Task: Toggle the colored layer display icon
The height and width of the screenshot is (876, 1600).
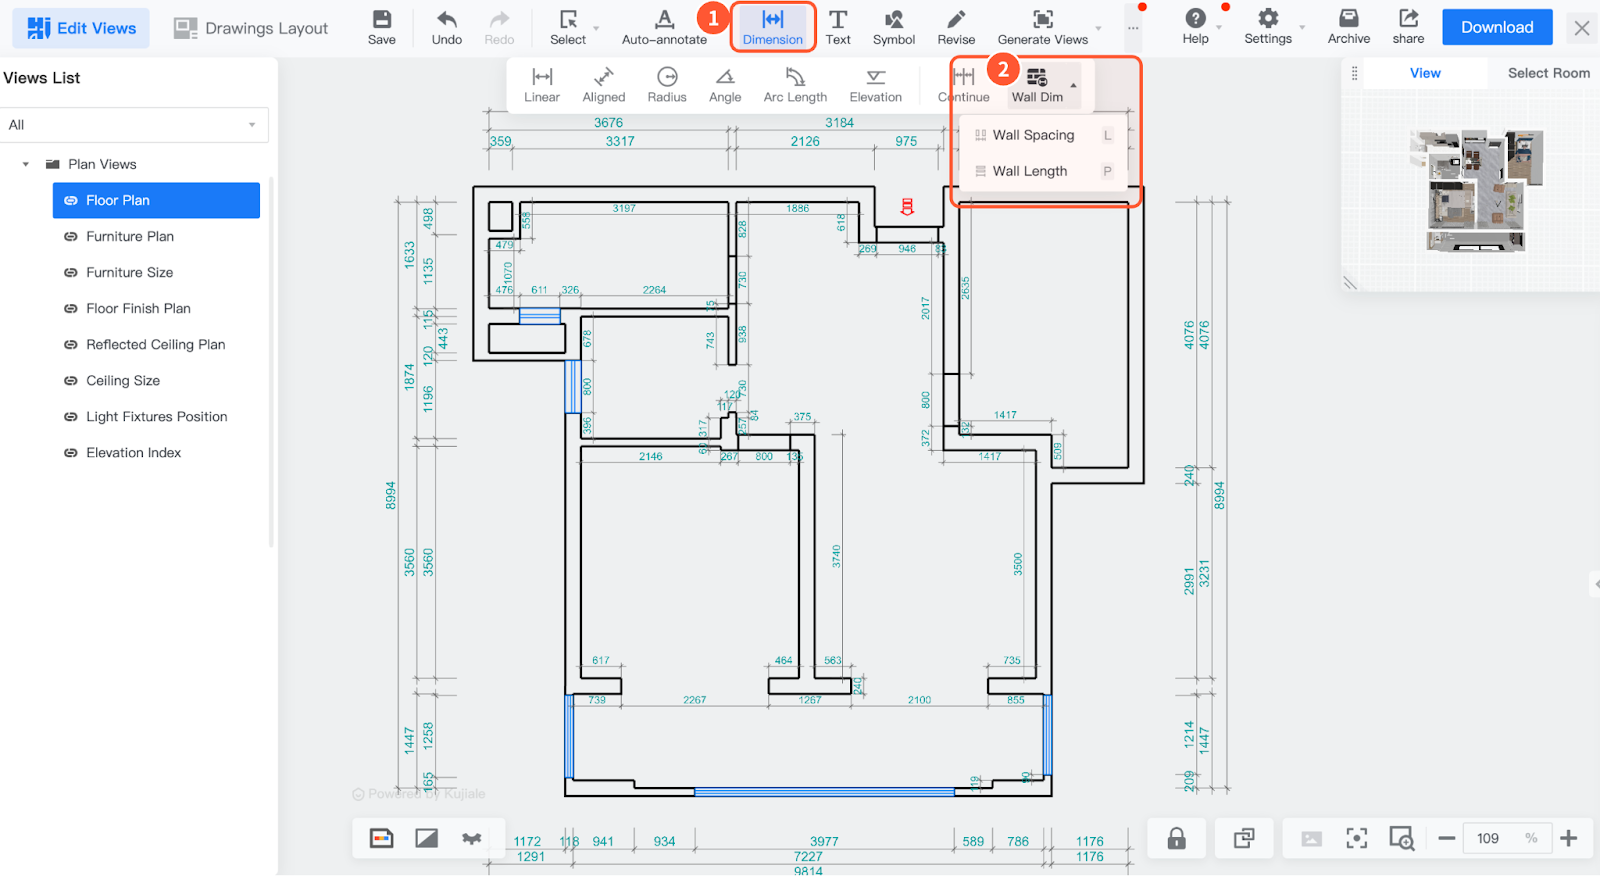Action: (x=382, y=838)
